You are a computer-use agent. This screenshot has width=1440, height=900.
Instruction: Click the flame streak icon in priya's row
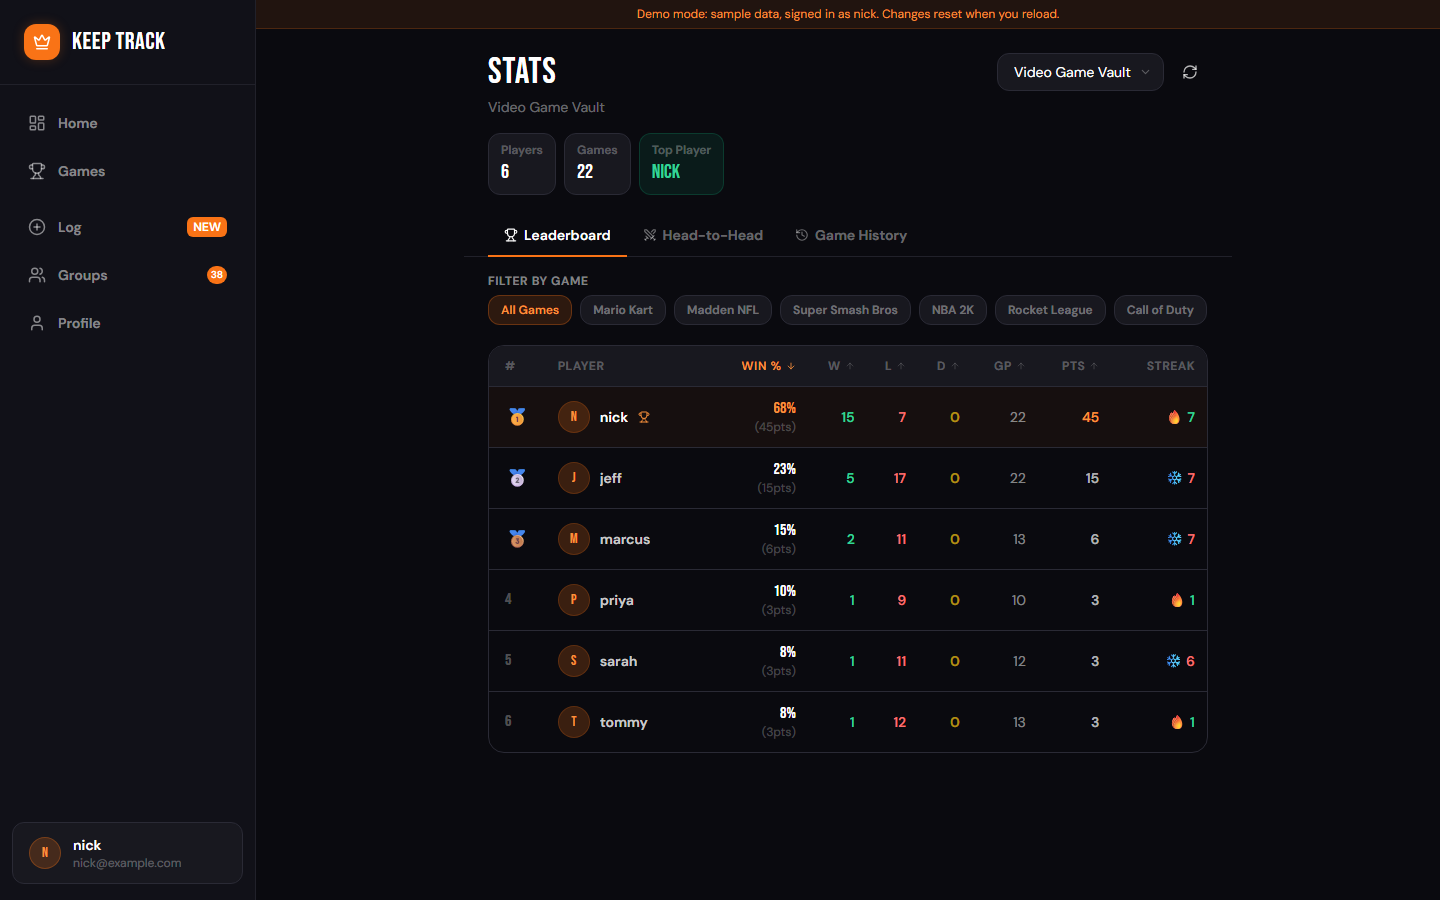point(1177,600)
